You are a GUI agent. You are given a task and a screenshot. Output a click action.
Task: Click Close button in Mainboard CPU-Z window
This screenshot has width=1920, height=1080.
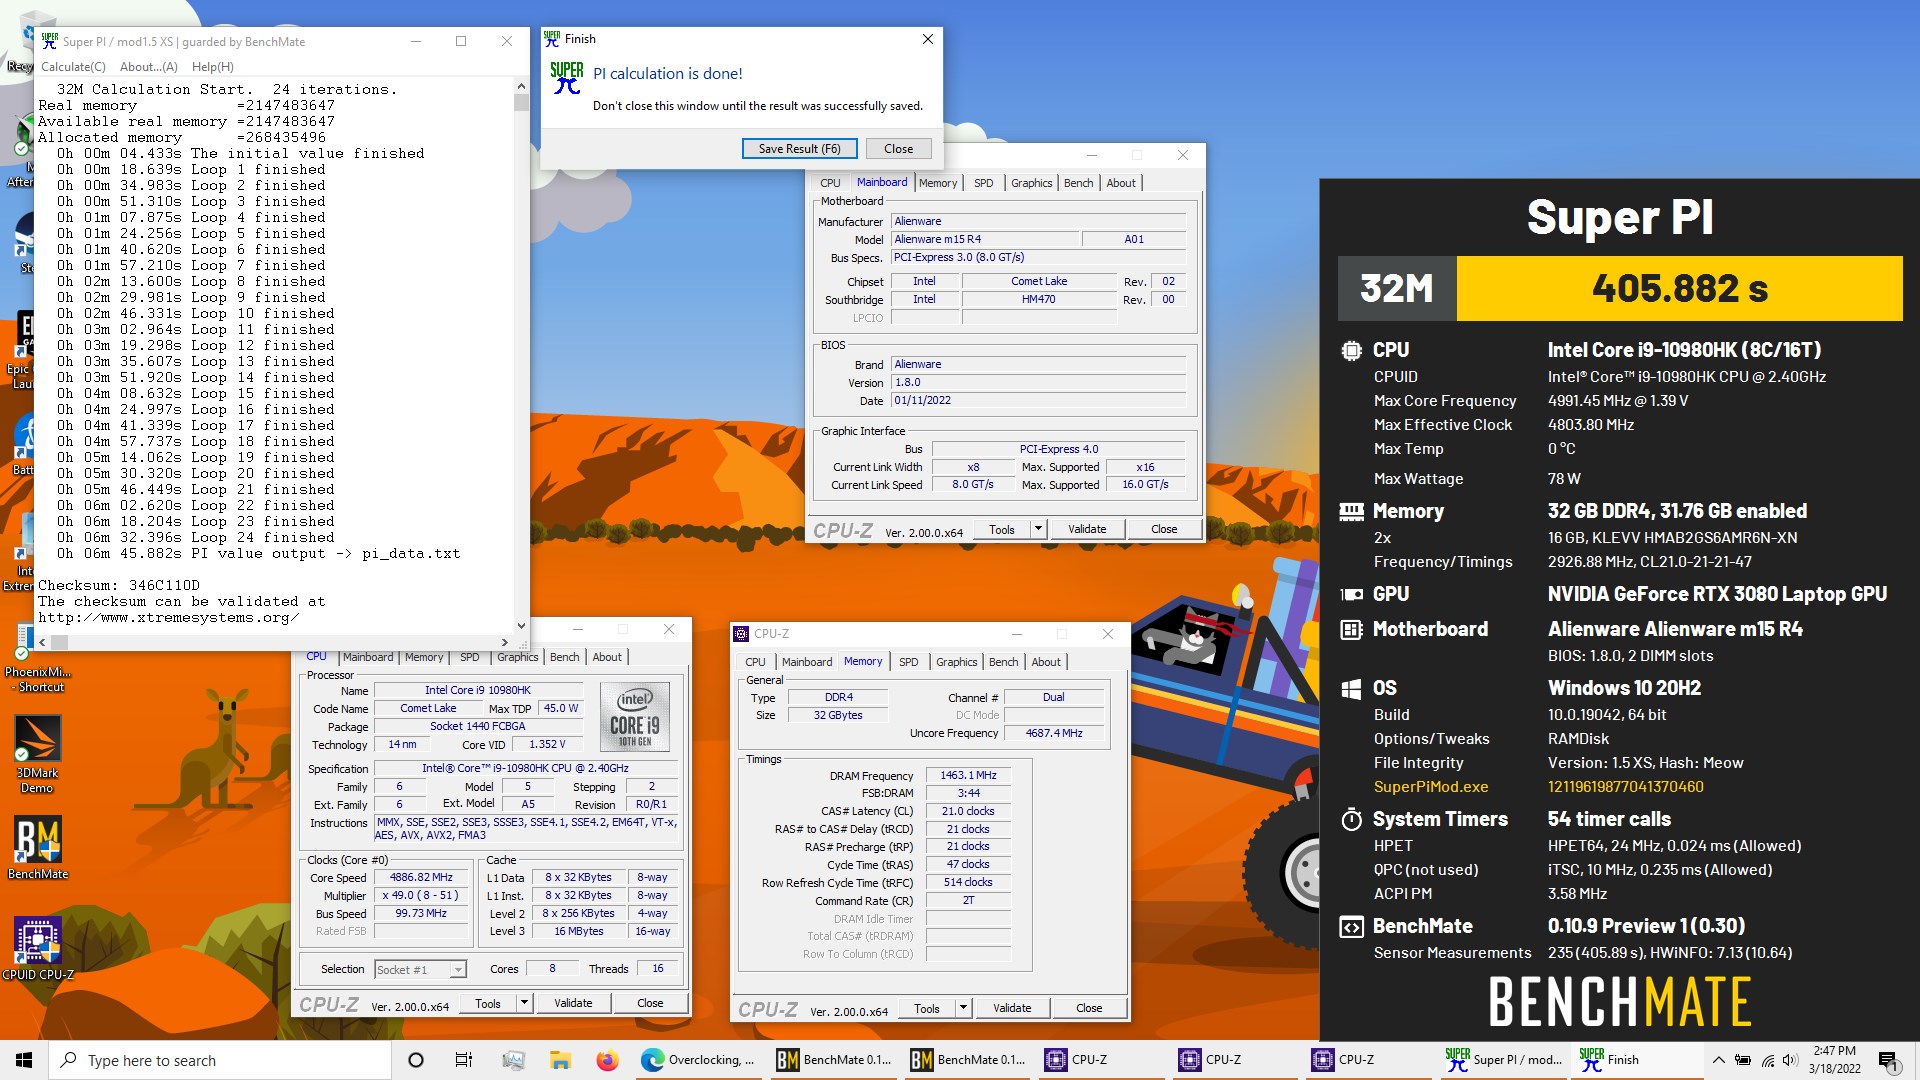[1164, 529]
